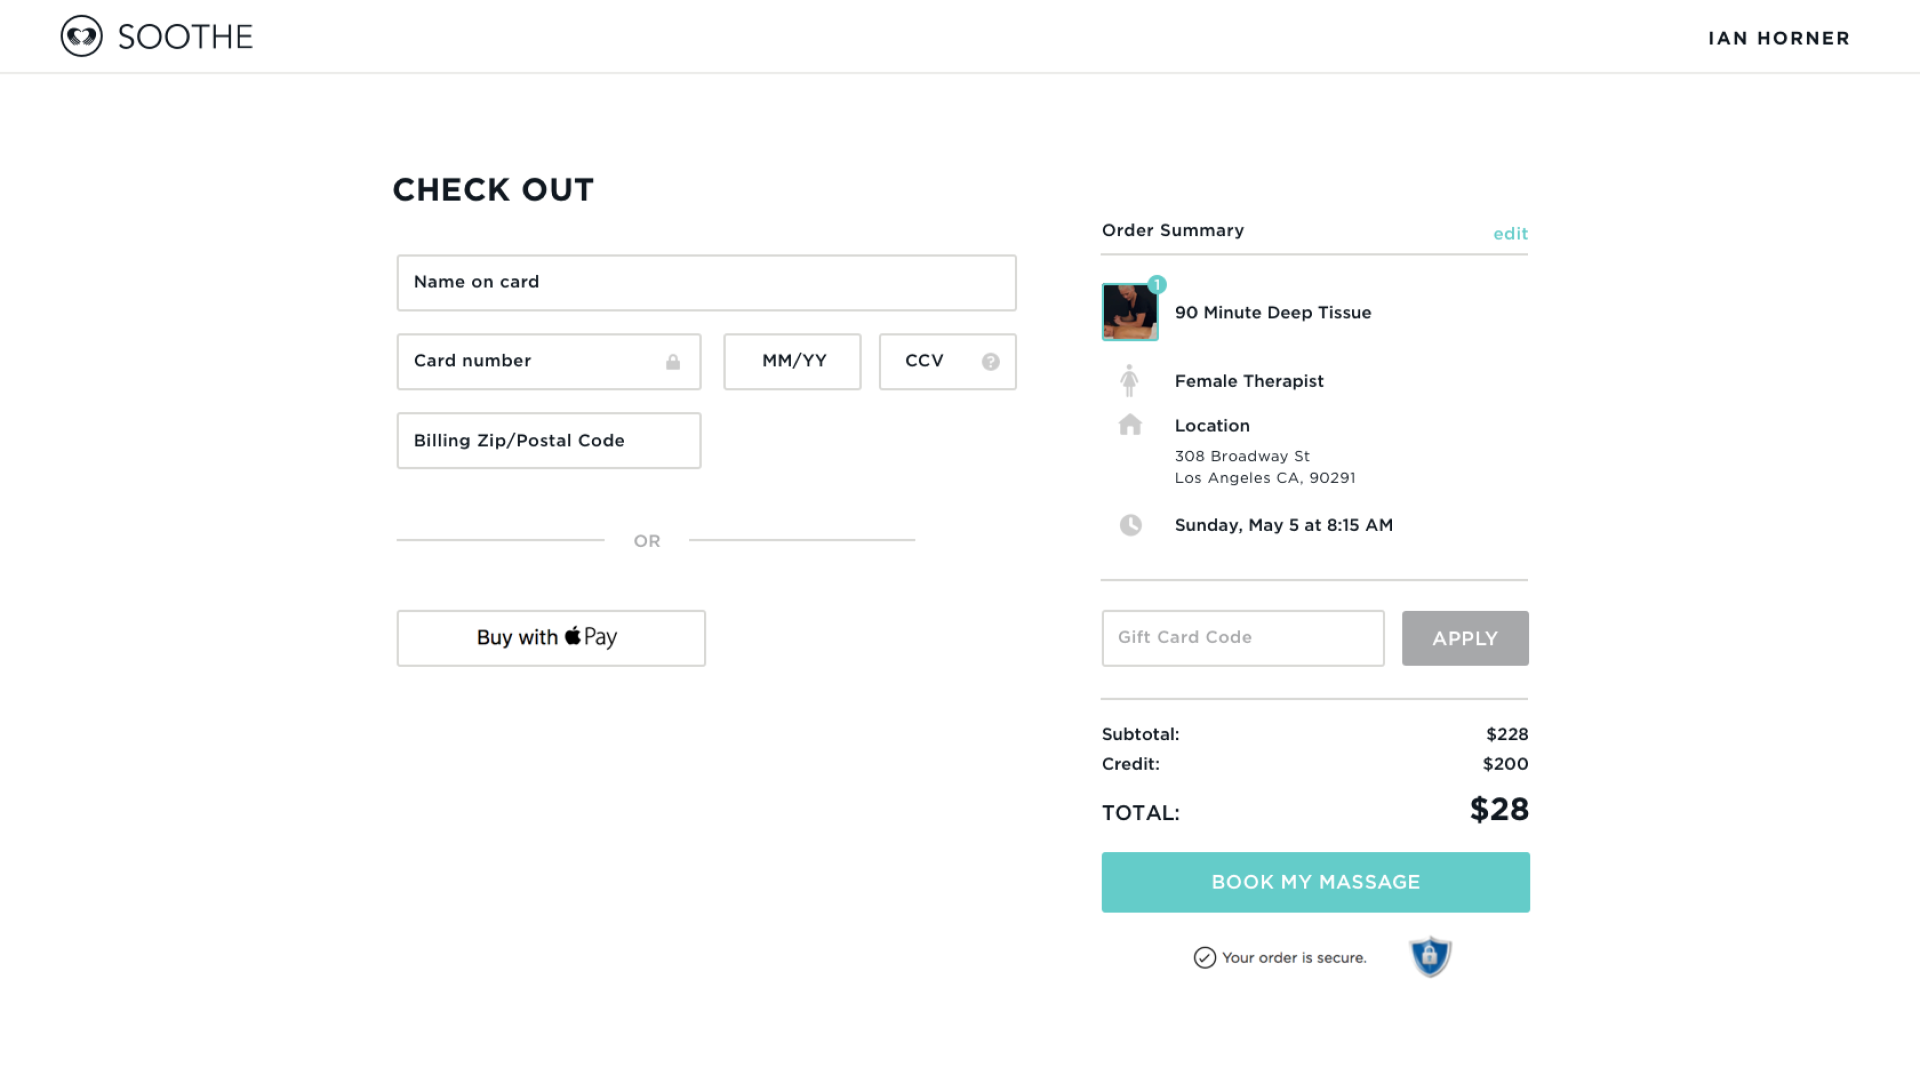
Task: Open the Ian Horner account menu
Action: pos(1779,38)
